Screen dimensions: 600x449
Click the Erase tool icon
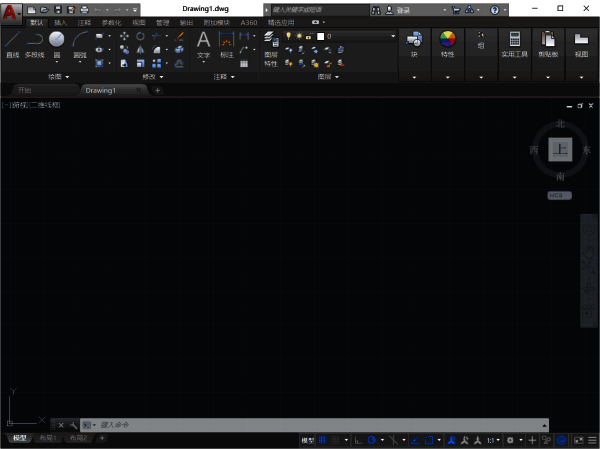tap(179, 36)
